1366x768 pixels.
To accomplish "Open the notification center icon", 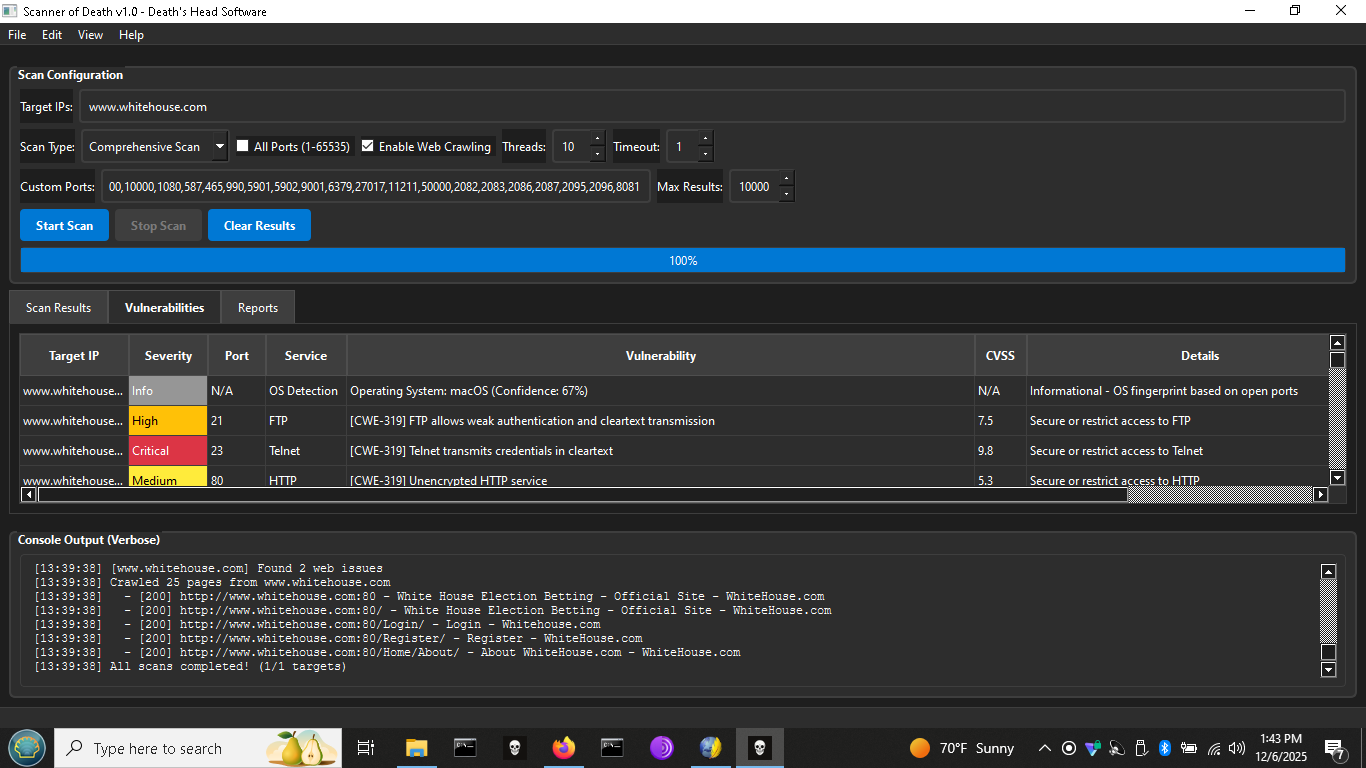I will click(x=1334, y=748).
